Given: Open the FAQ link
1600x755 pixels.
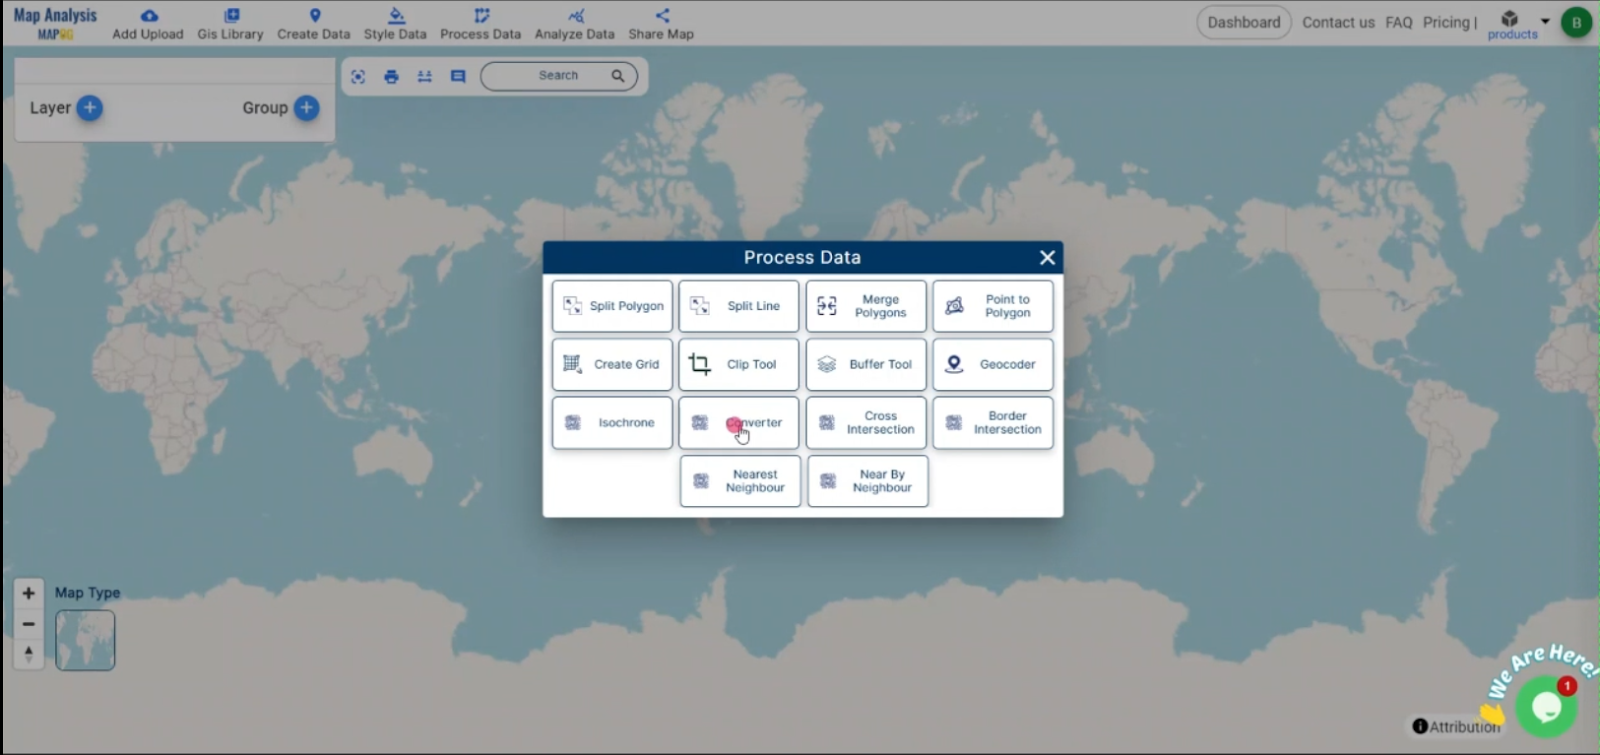Looking at the screenshot, I should (1399, 22).
